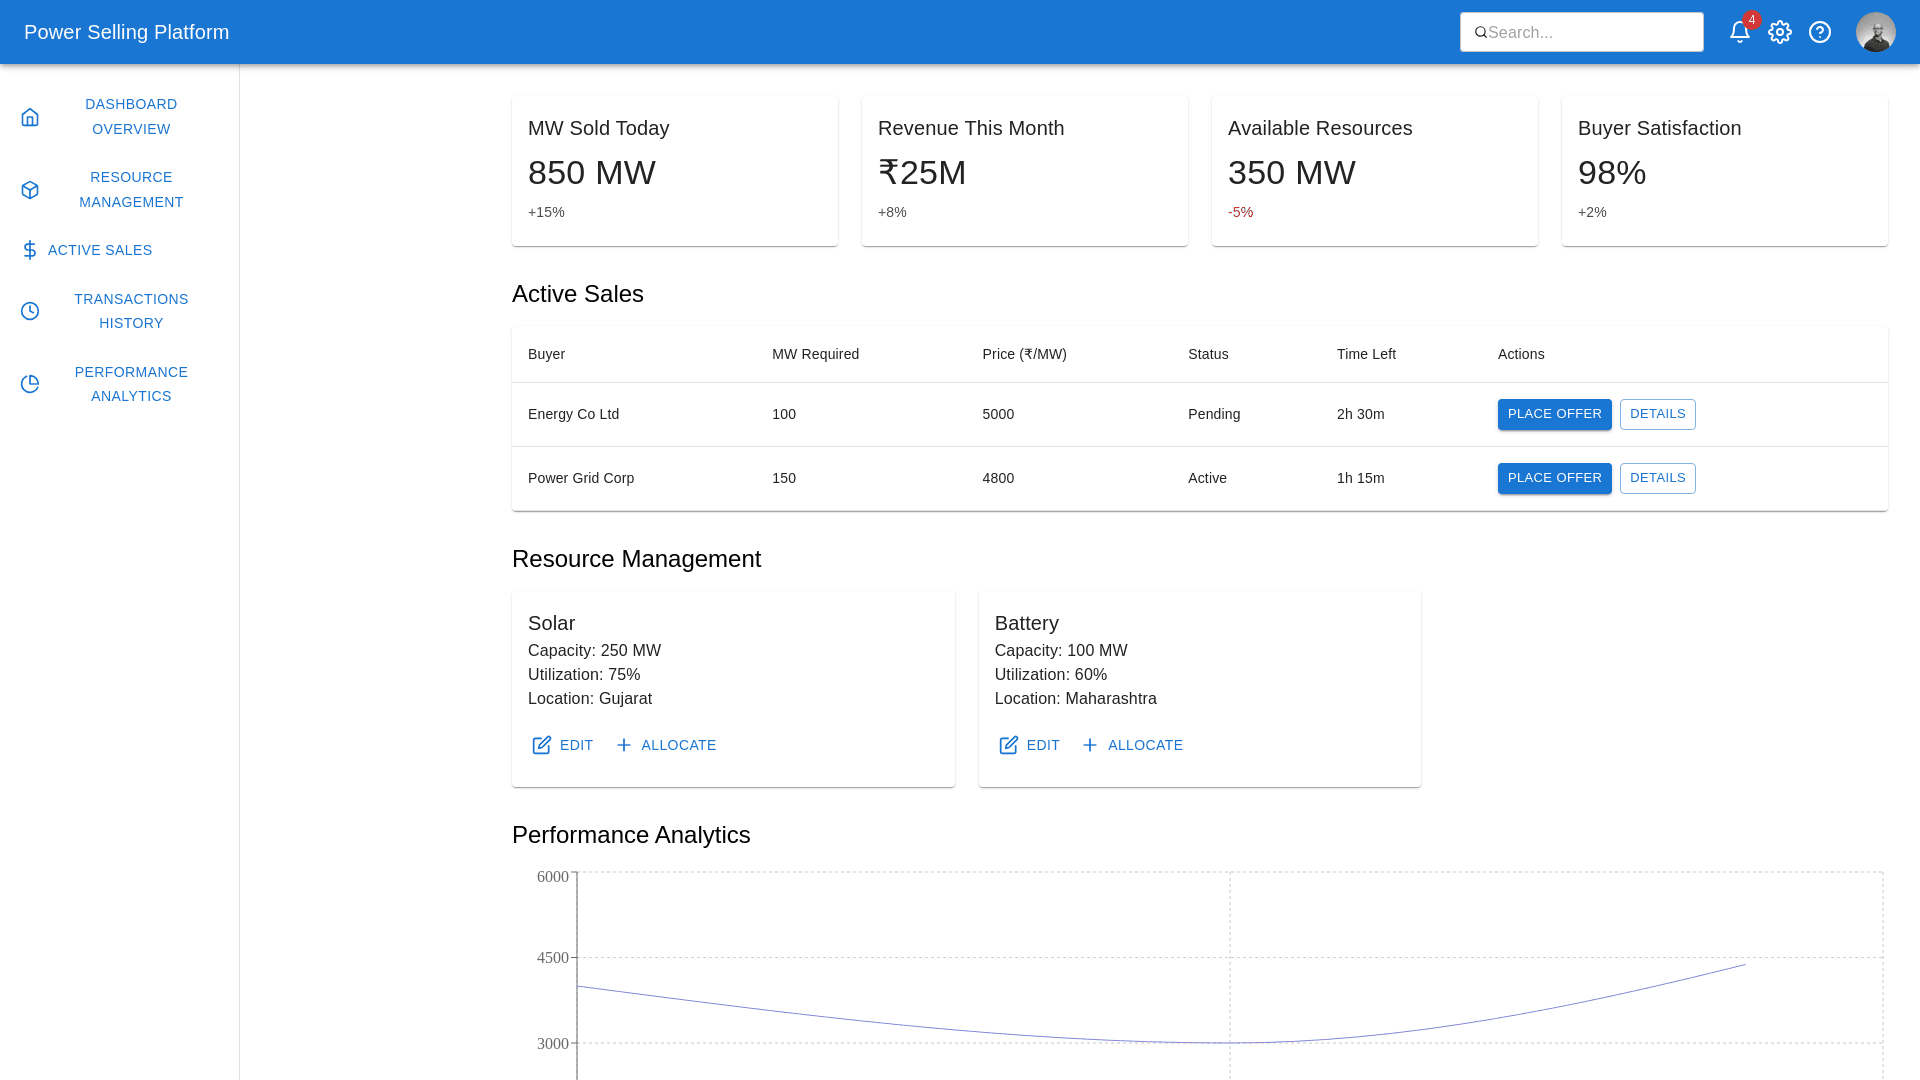Click the Performance Analytics pie chart icon
Image resolution: width=1920 pixels, height=1080 pixels.
[x=30, y=384]
